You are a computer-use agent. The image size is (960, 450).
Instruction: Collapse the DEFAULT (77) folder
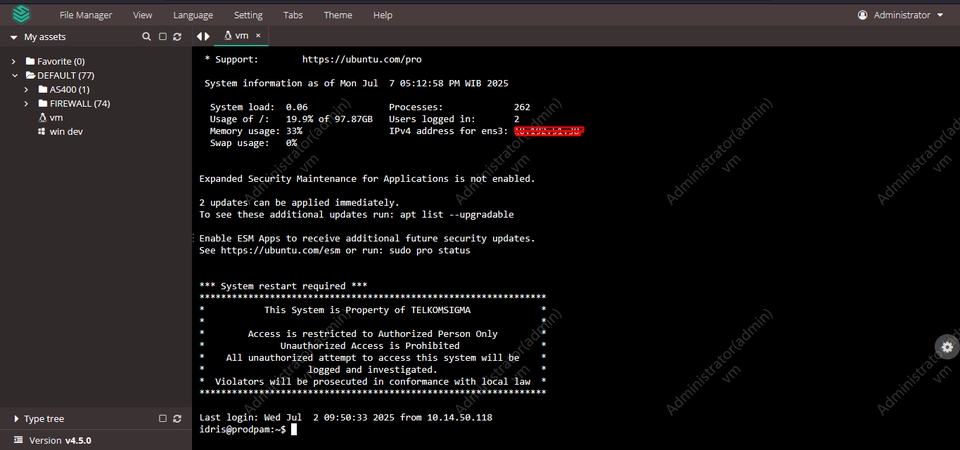(15, 75)
